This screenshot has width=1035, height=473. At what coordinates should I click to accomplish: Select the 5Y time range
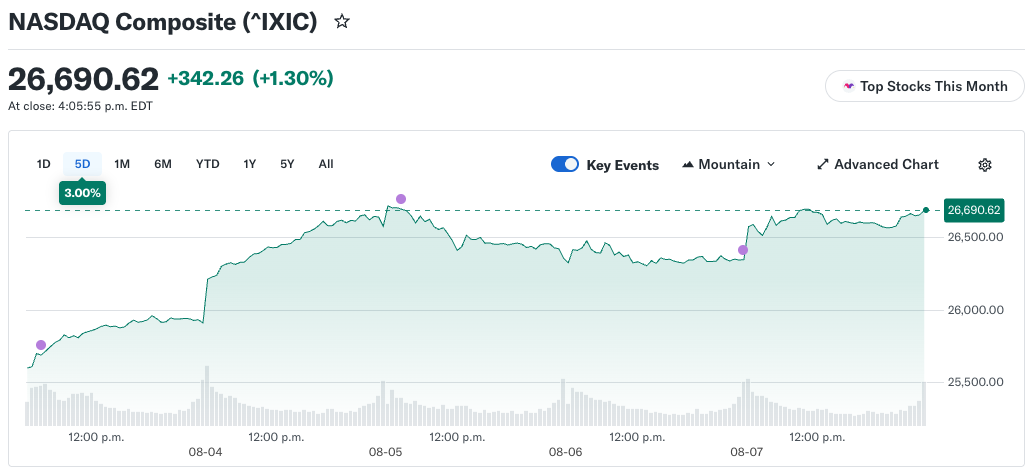pos(287,164)
